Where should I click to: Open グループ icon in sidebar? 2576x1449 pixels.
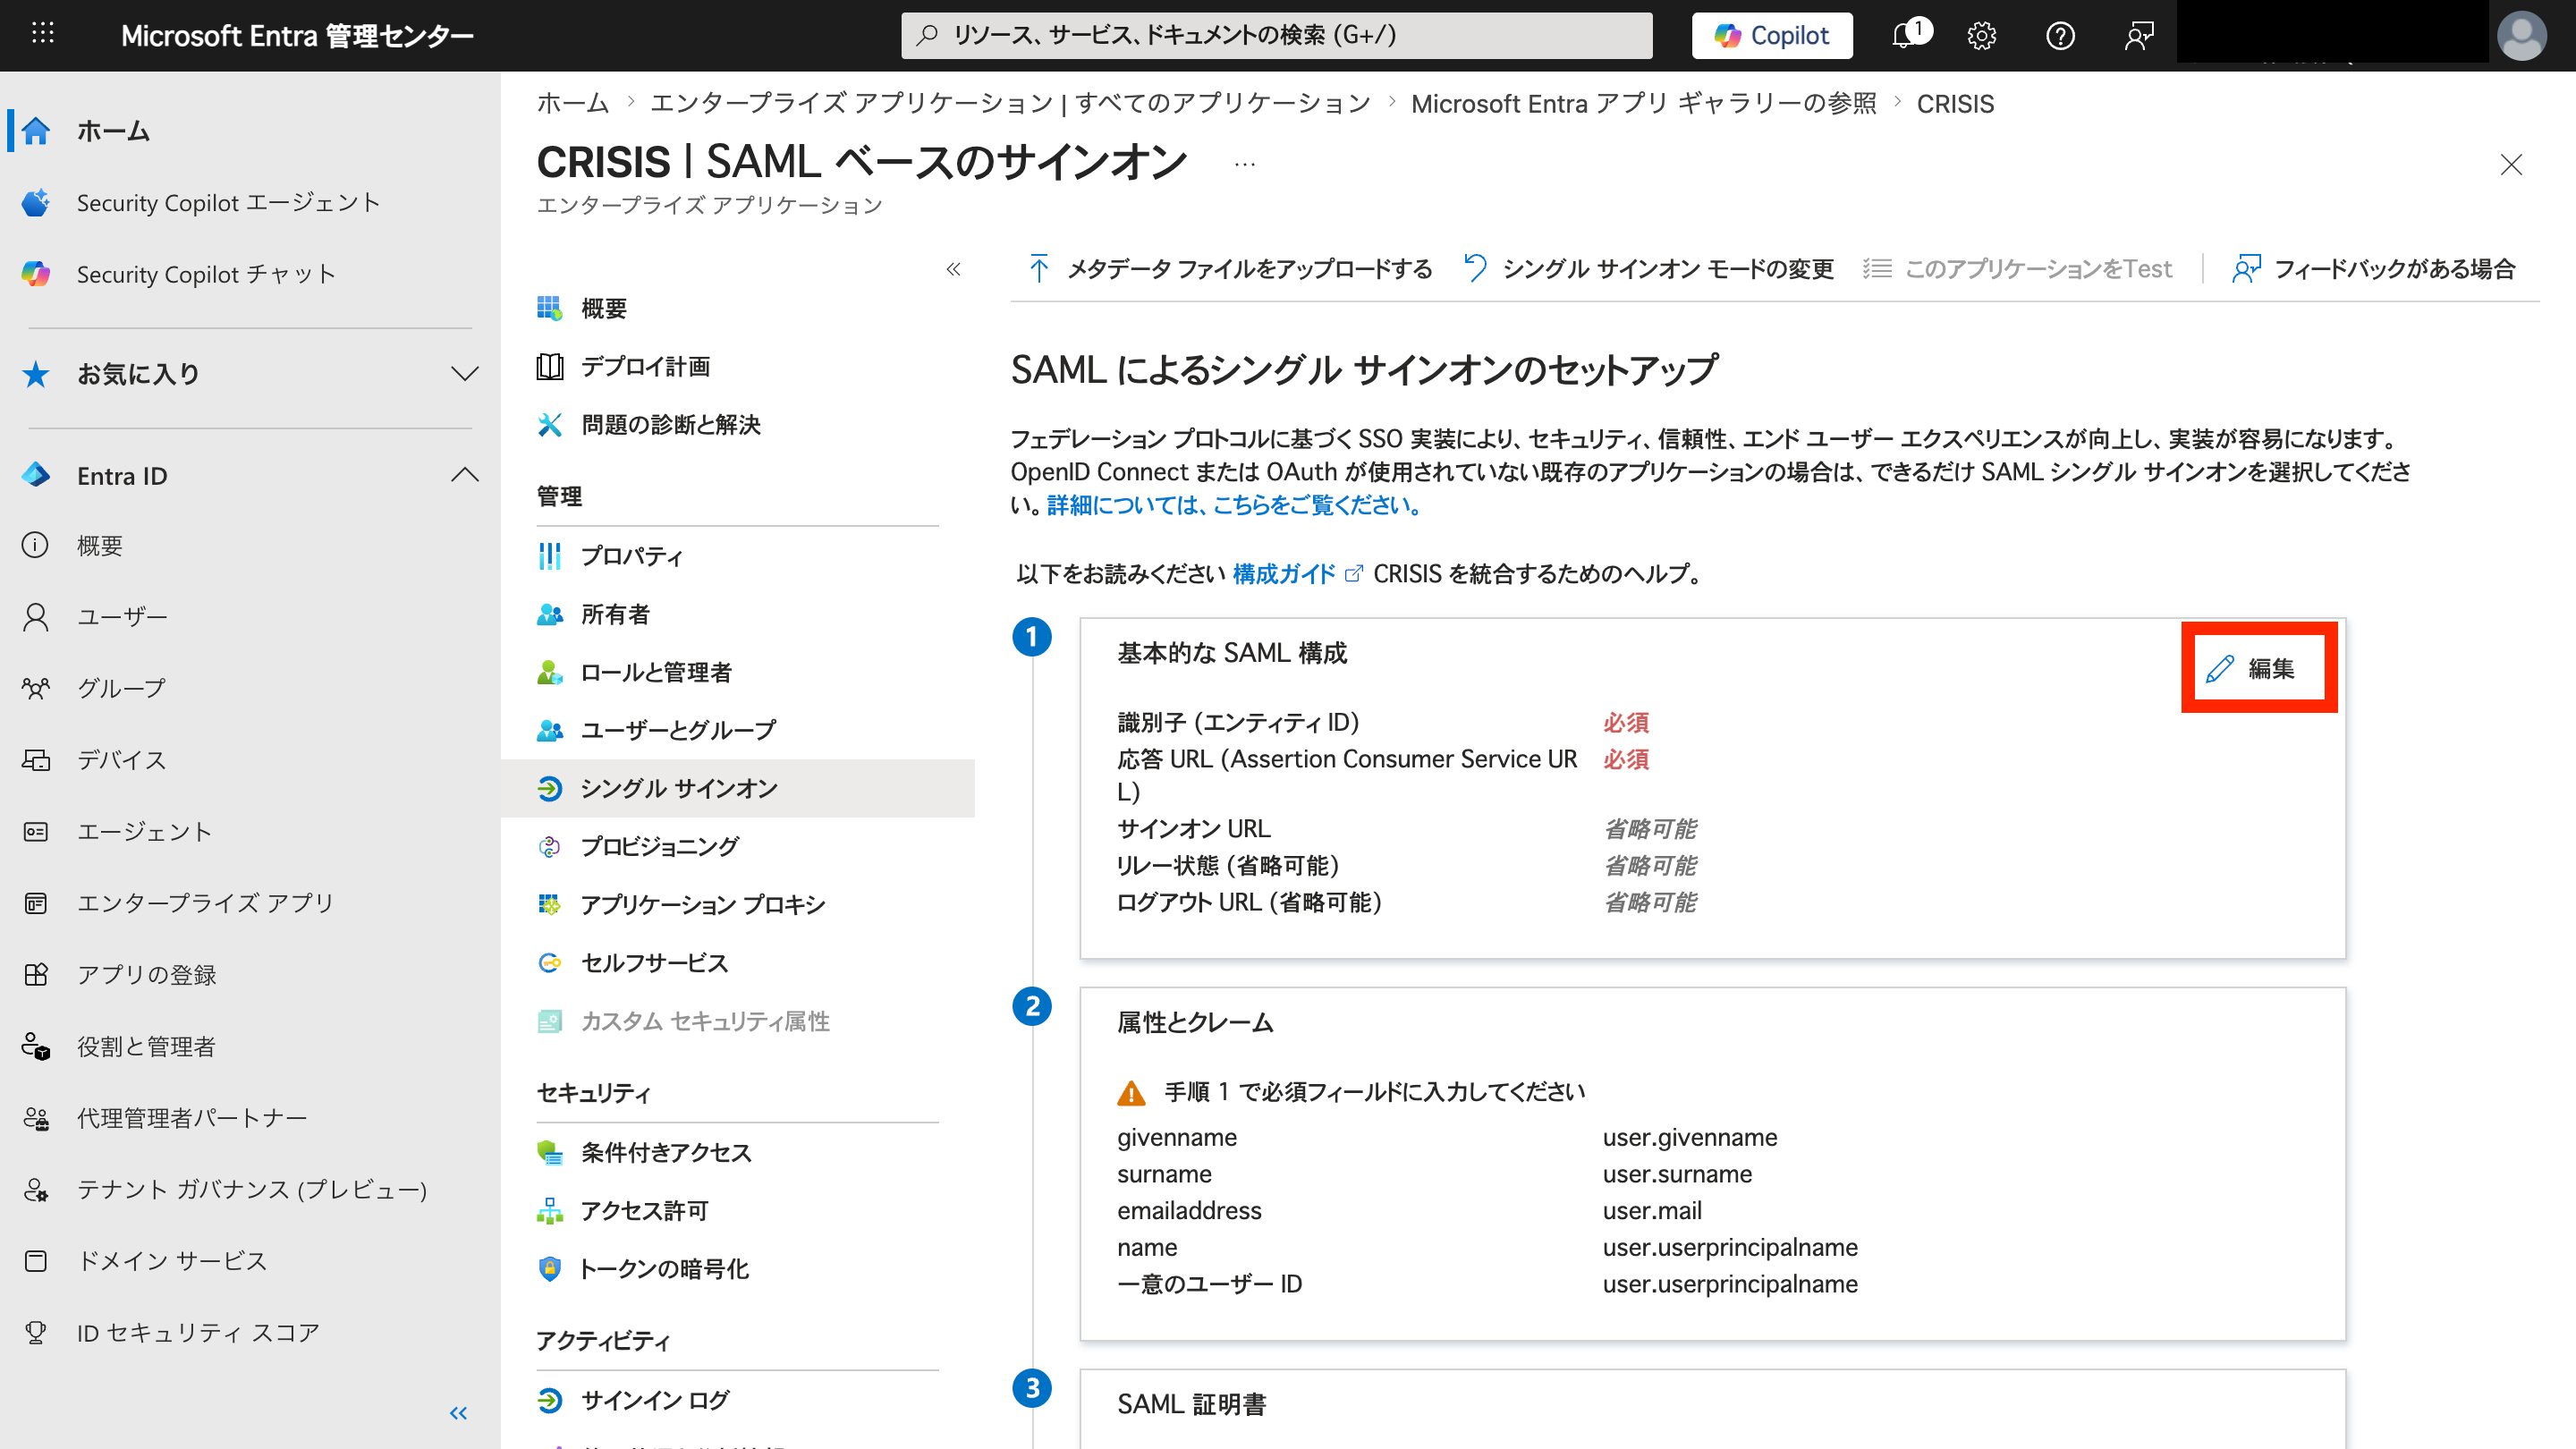(x=35, y=688)
